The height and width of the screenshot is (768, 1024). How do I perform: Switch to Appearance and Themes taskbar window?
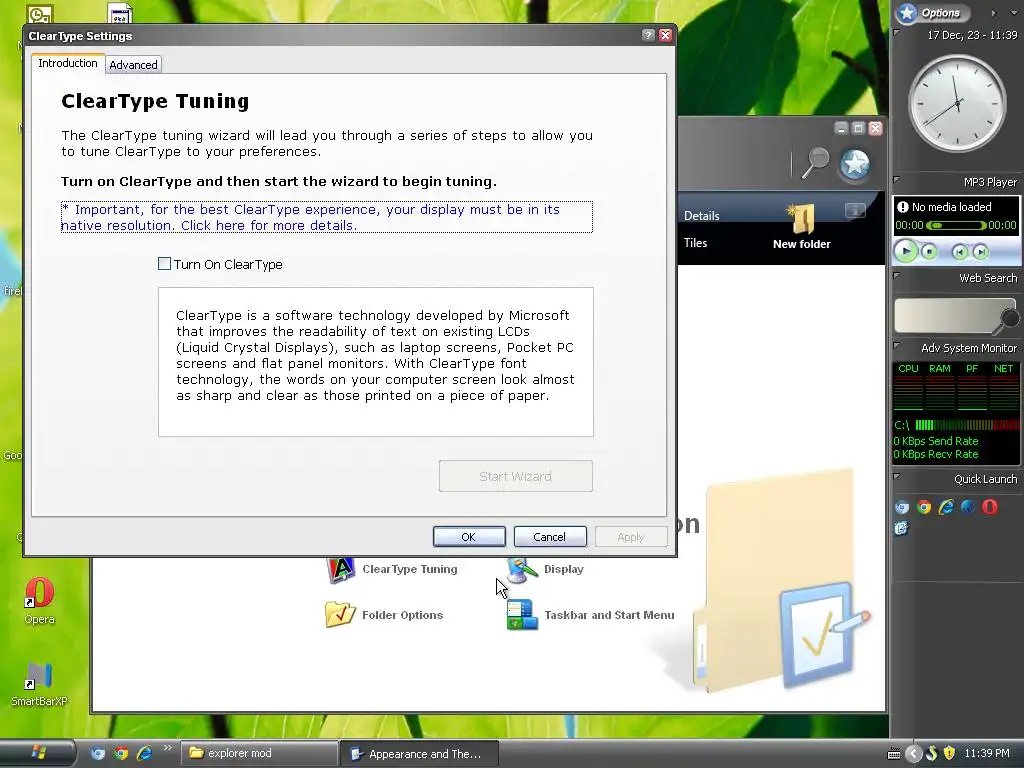(420, 754)
